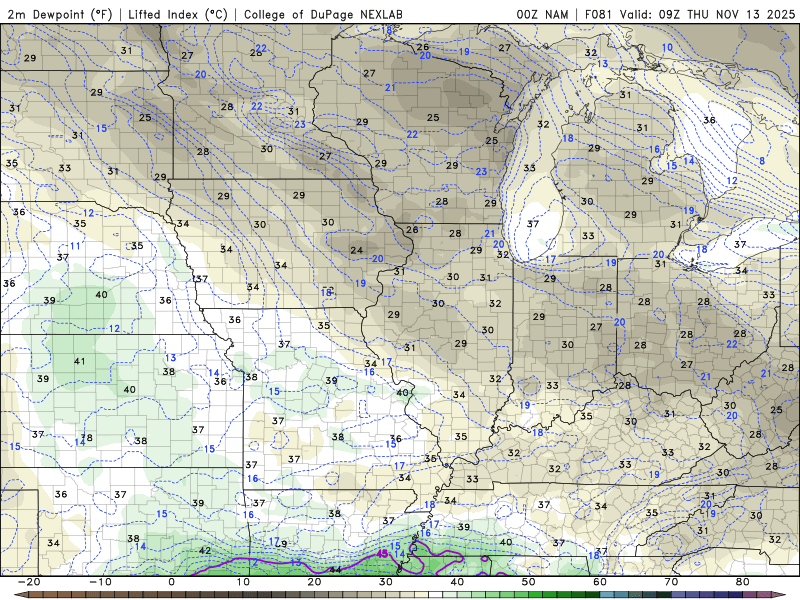Click the -20 label on color scale
Screen dimensions: 800x600
29,582
